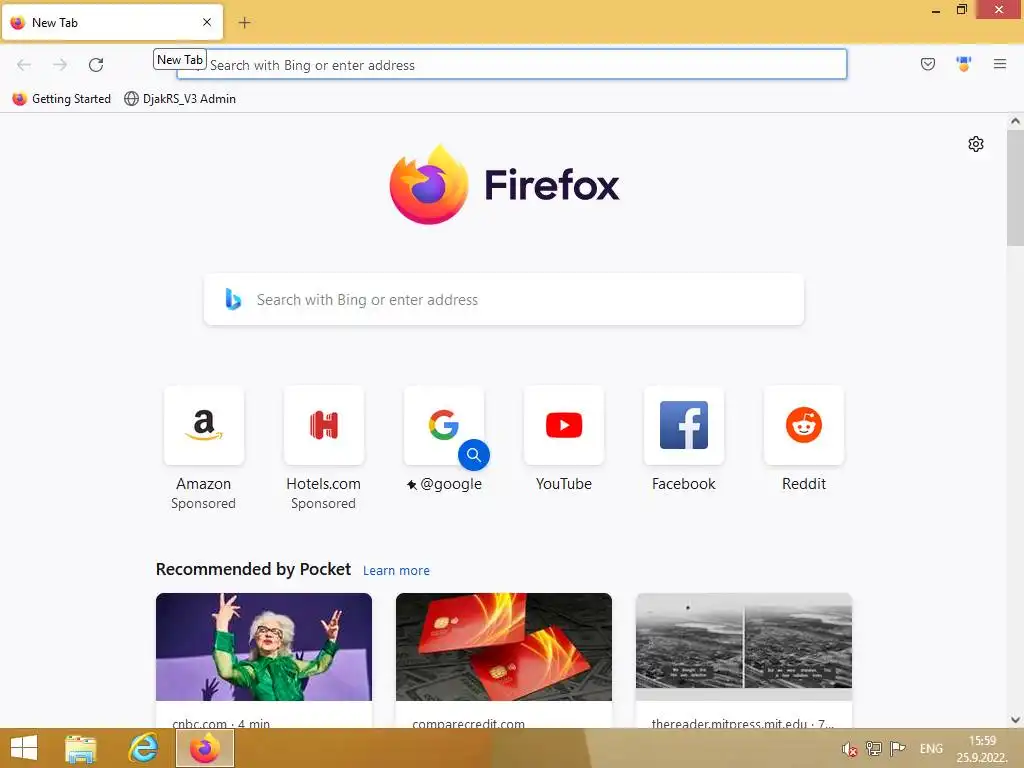Go back using the back arrow
The image size is (1024, 768).
[x=24, y=65]
